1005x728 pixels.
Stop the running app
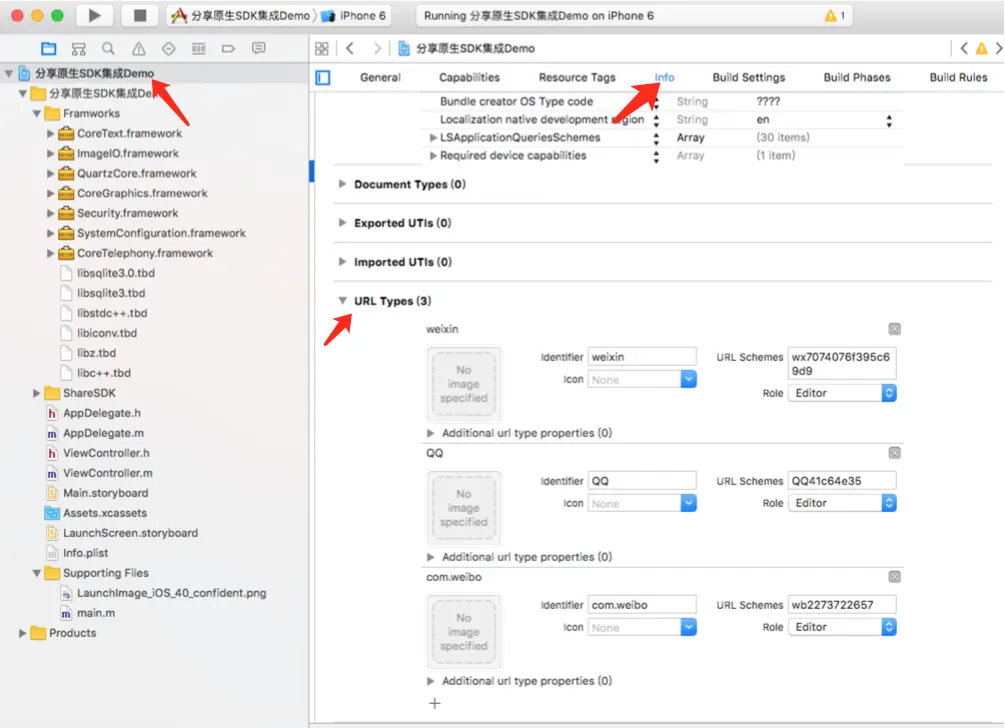pos(139,15)
